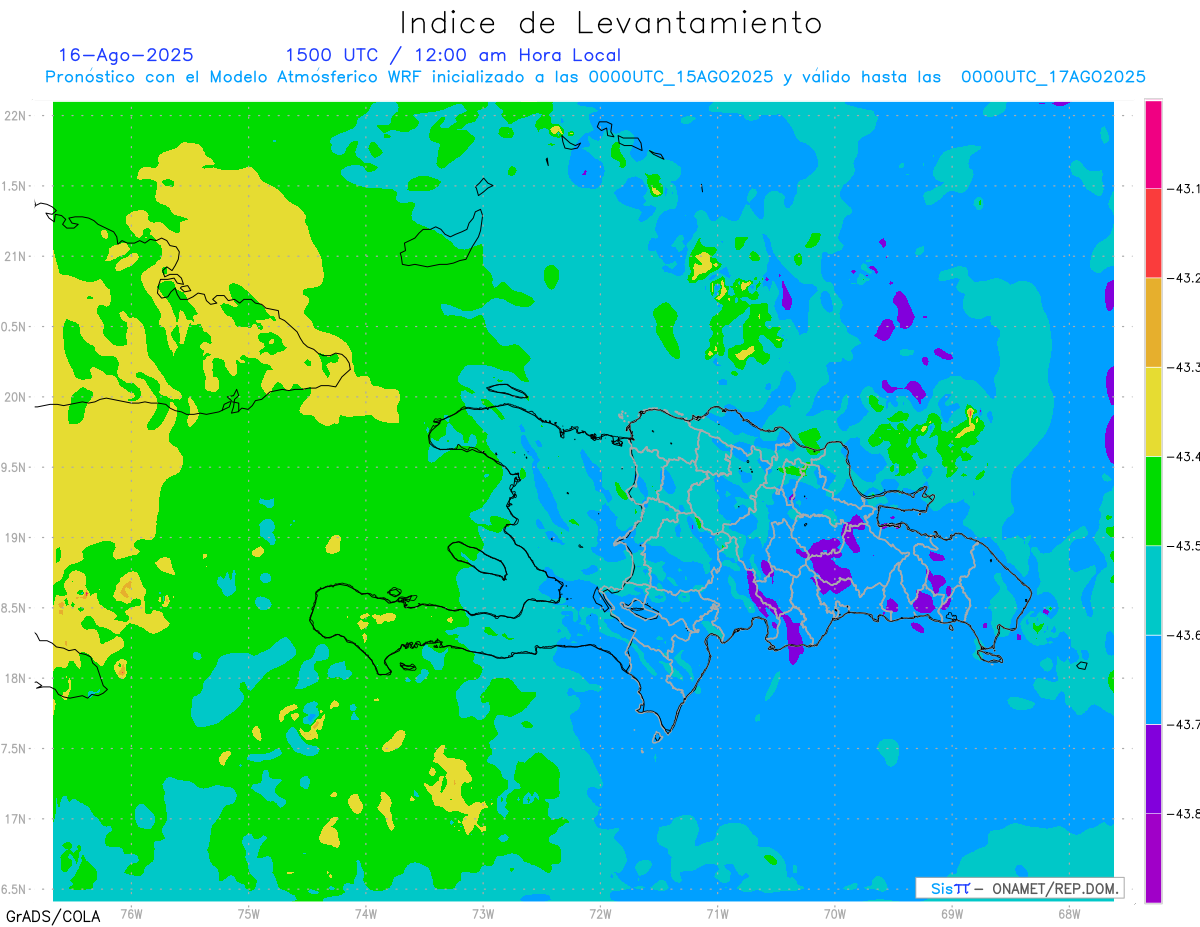1200x927 pixels.
Task: Click the '17N' latitude label
Action: tap(16, 819)
